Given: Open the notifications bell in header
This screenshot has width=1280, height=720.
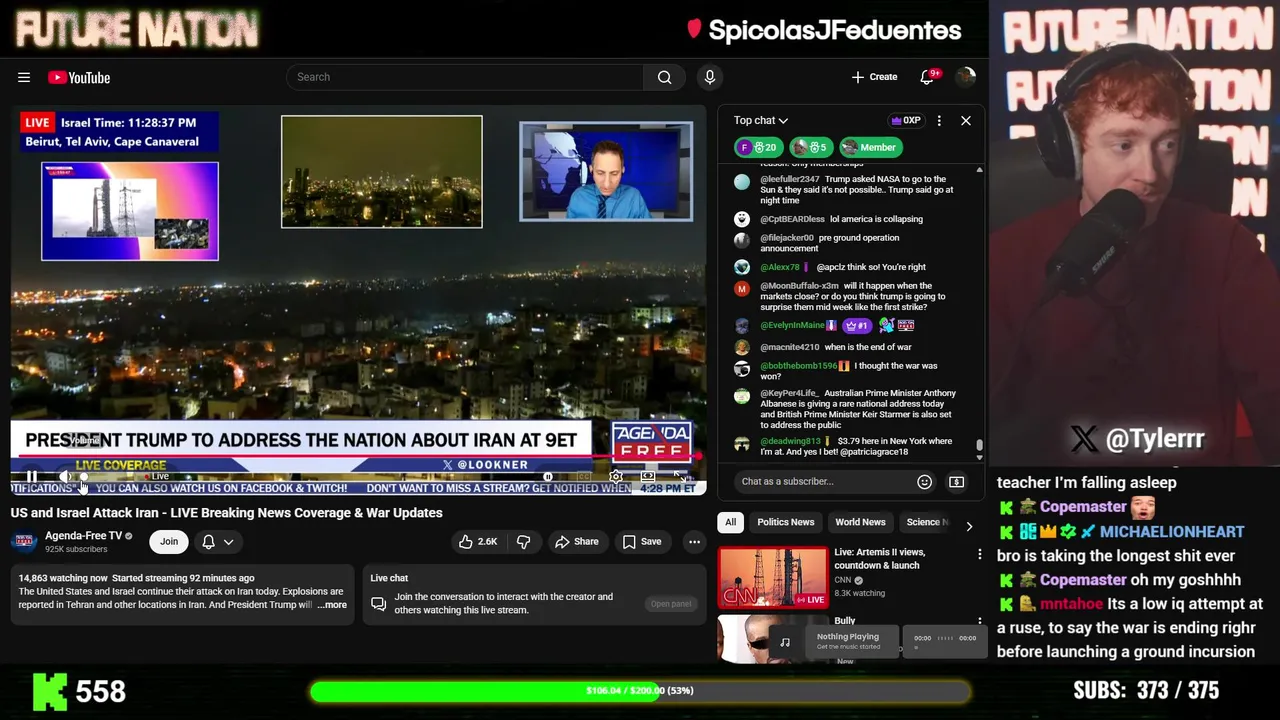Looking at the screenshot, I should coord(928,77).
